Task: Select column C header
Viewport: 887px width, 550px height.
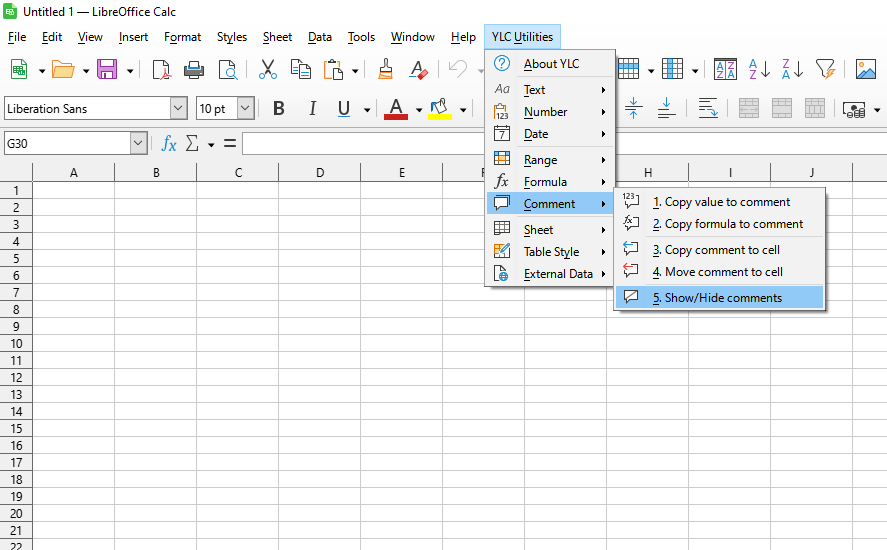Action: (238, 173)
